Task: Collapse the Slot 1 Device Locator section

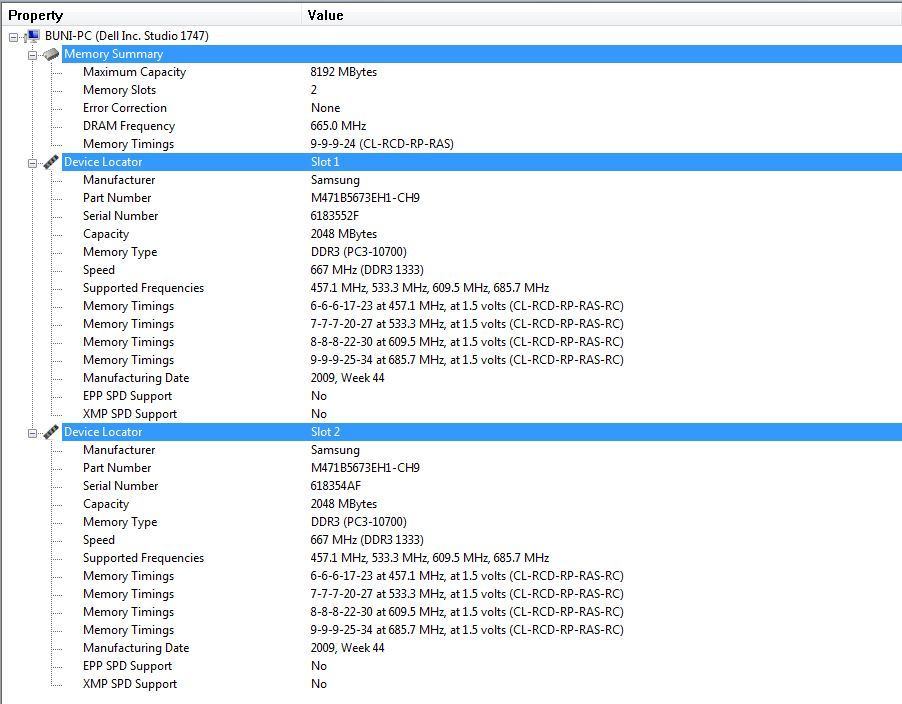Action: tap(32, 163)
